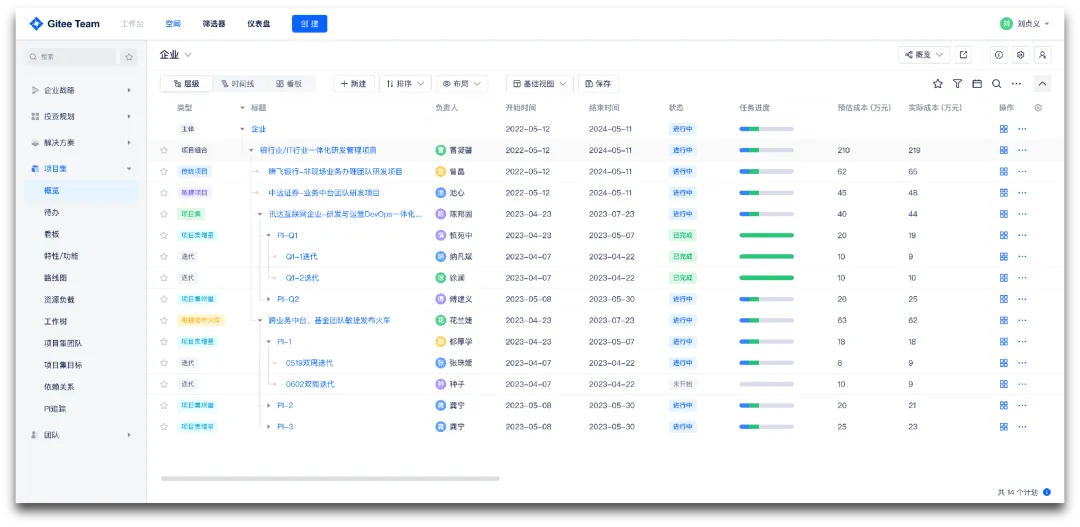Click the 任务进度 progress bar of PI-1

pyautogui.click(x=767, y=342)
